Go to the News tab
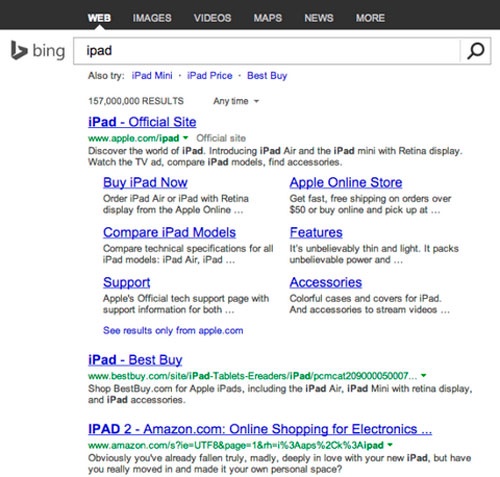Viewport: 500px width, 477px height. [x=319, y=18]
